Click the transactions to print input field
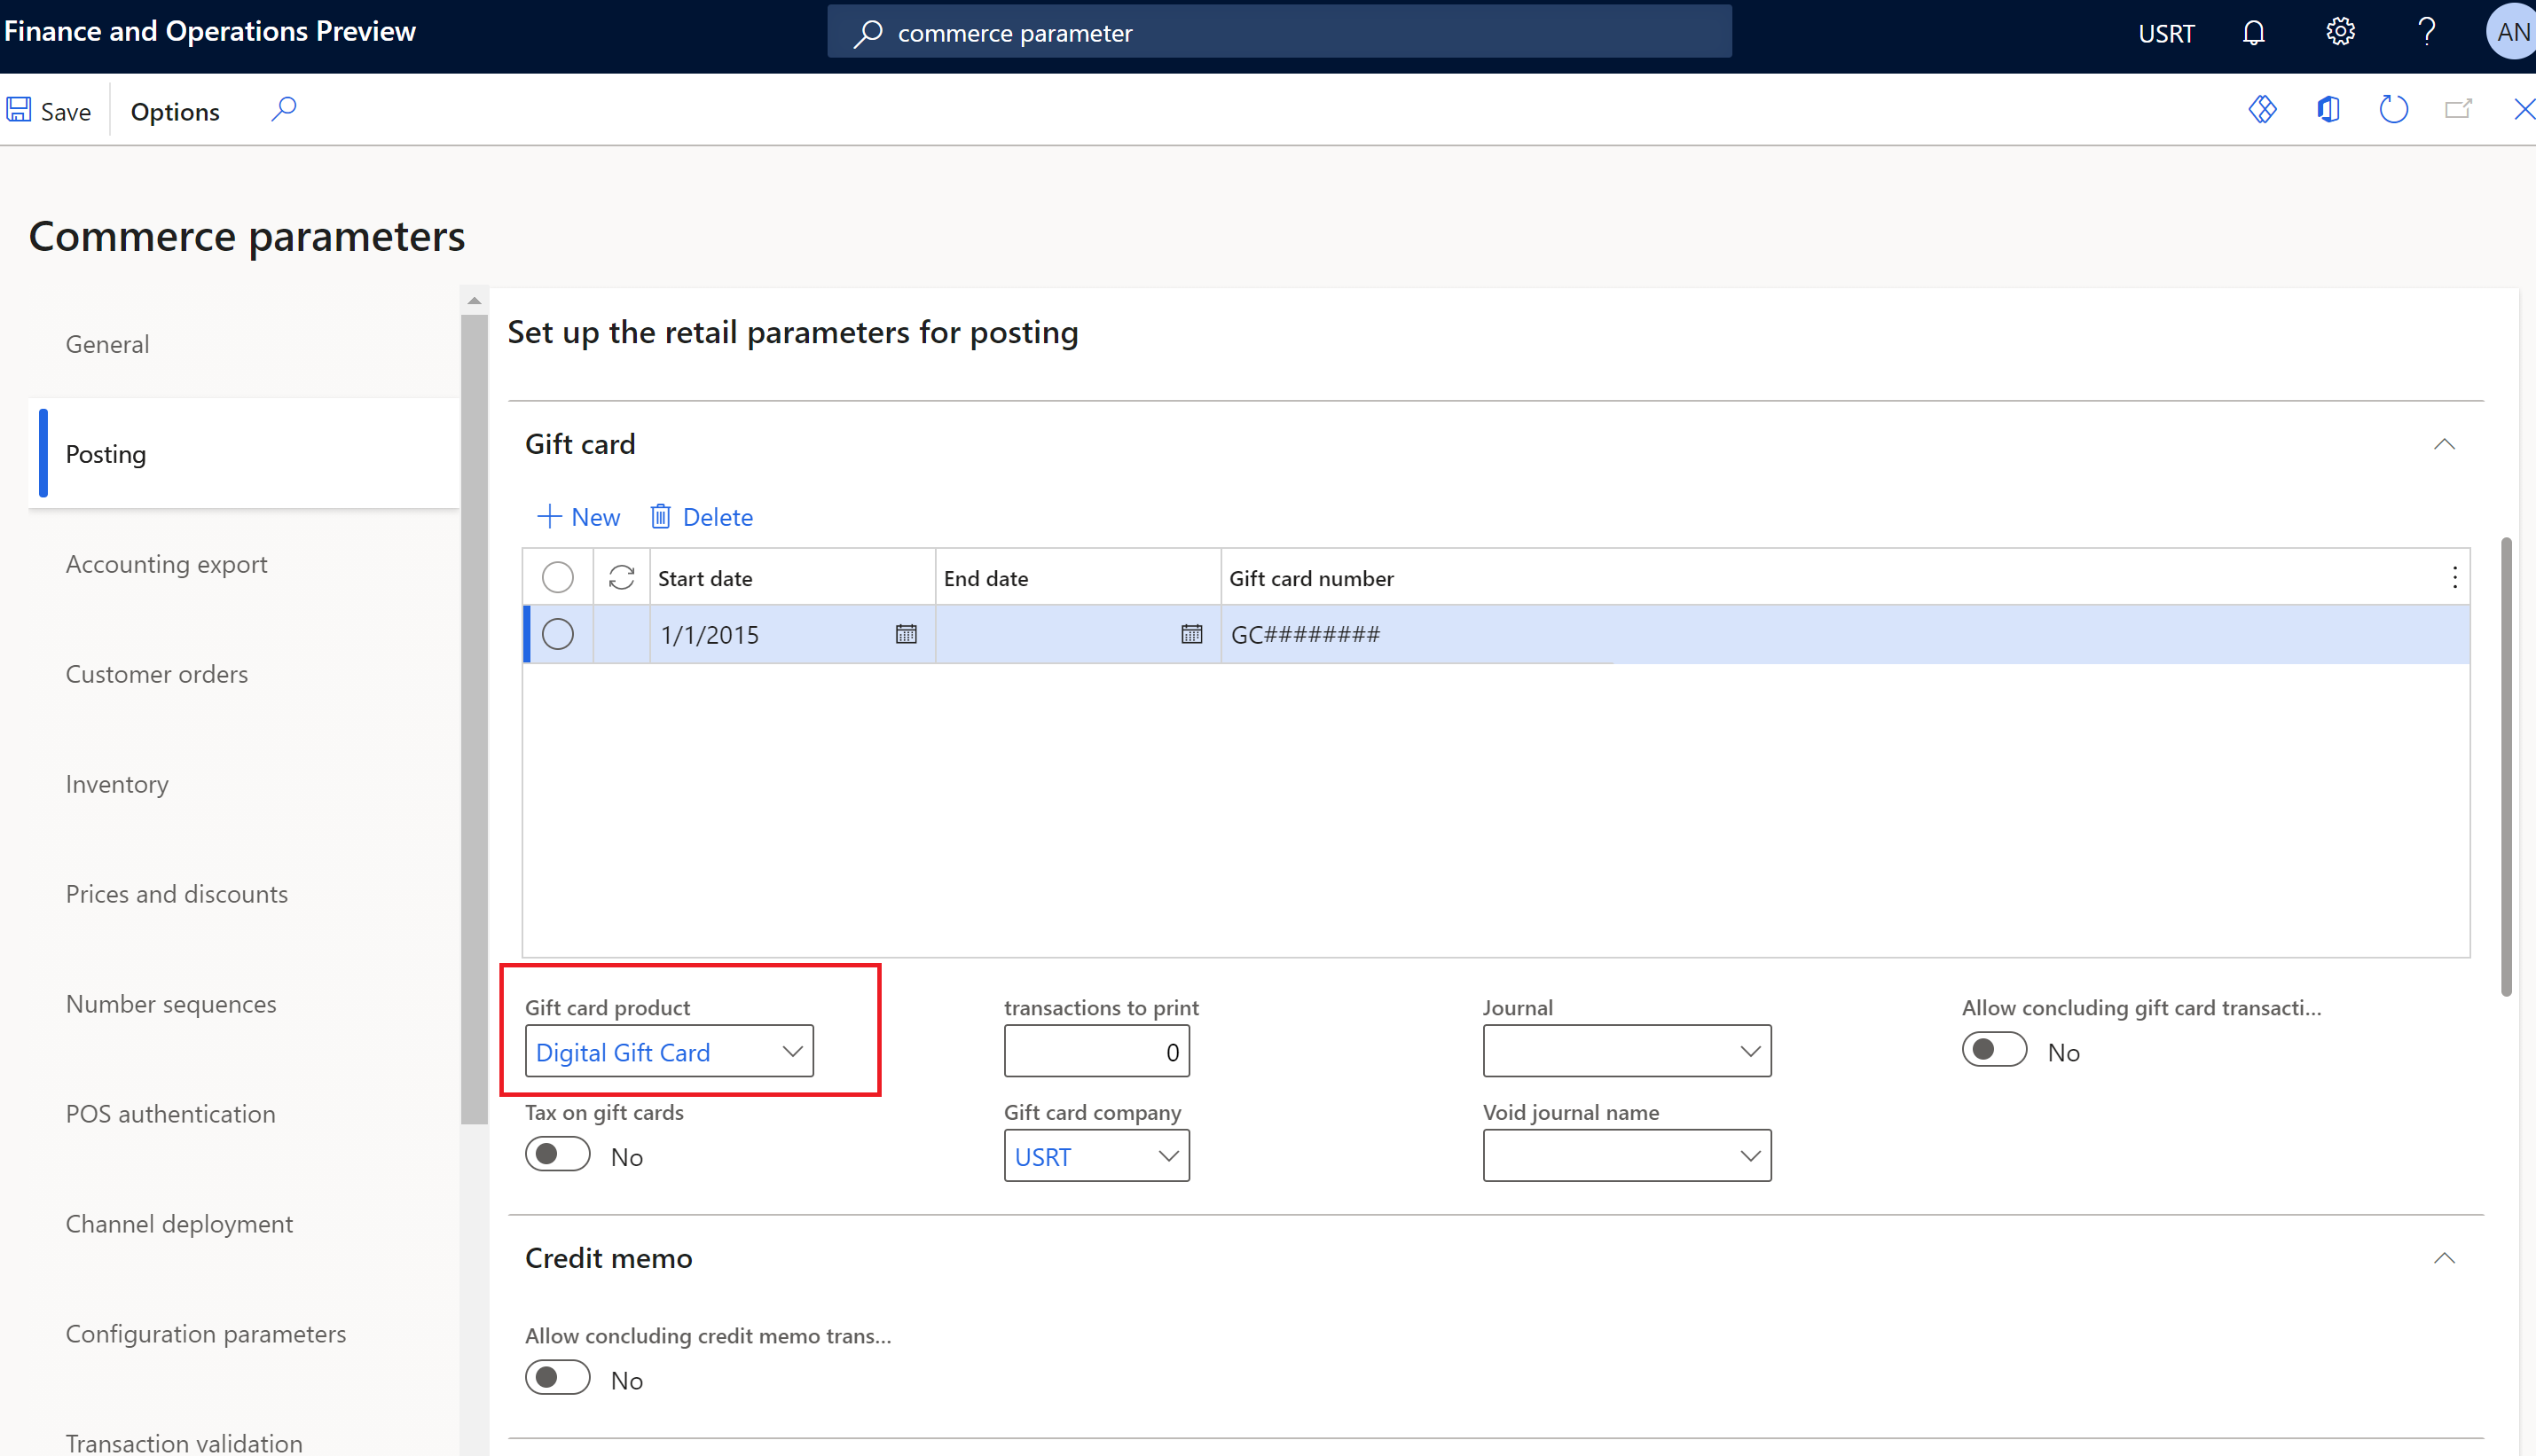 pos(1099,1050)
